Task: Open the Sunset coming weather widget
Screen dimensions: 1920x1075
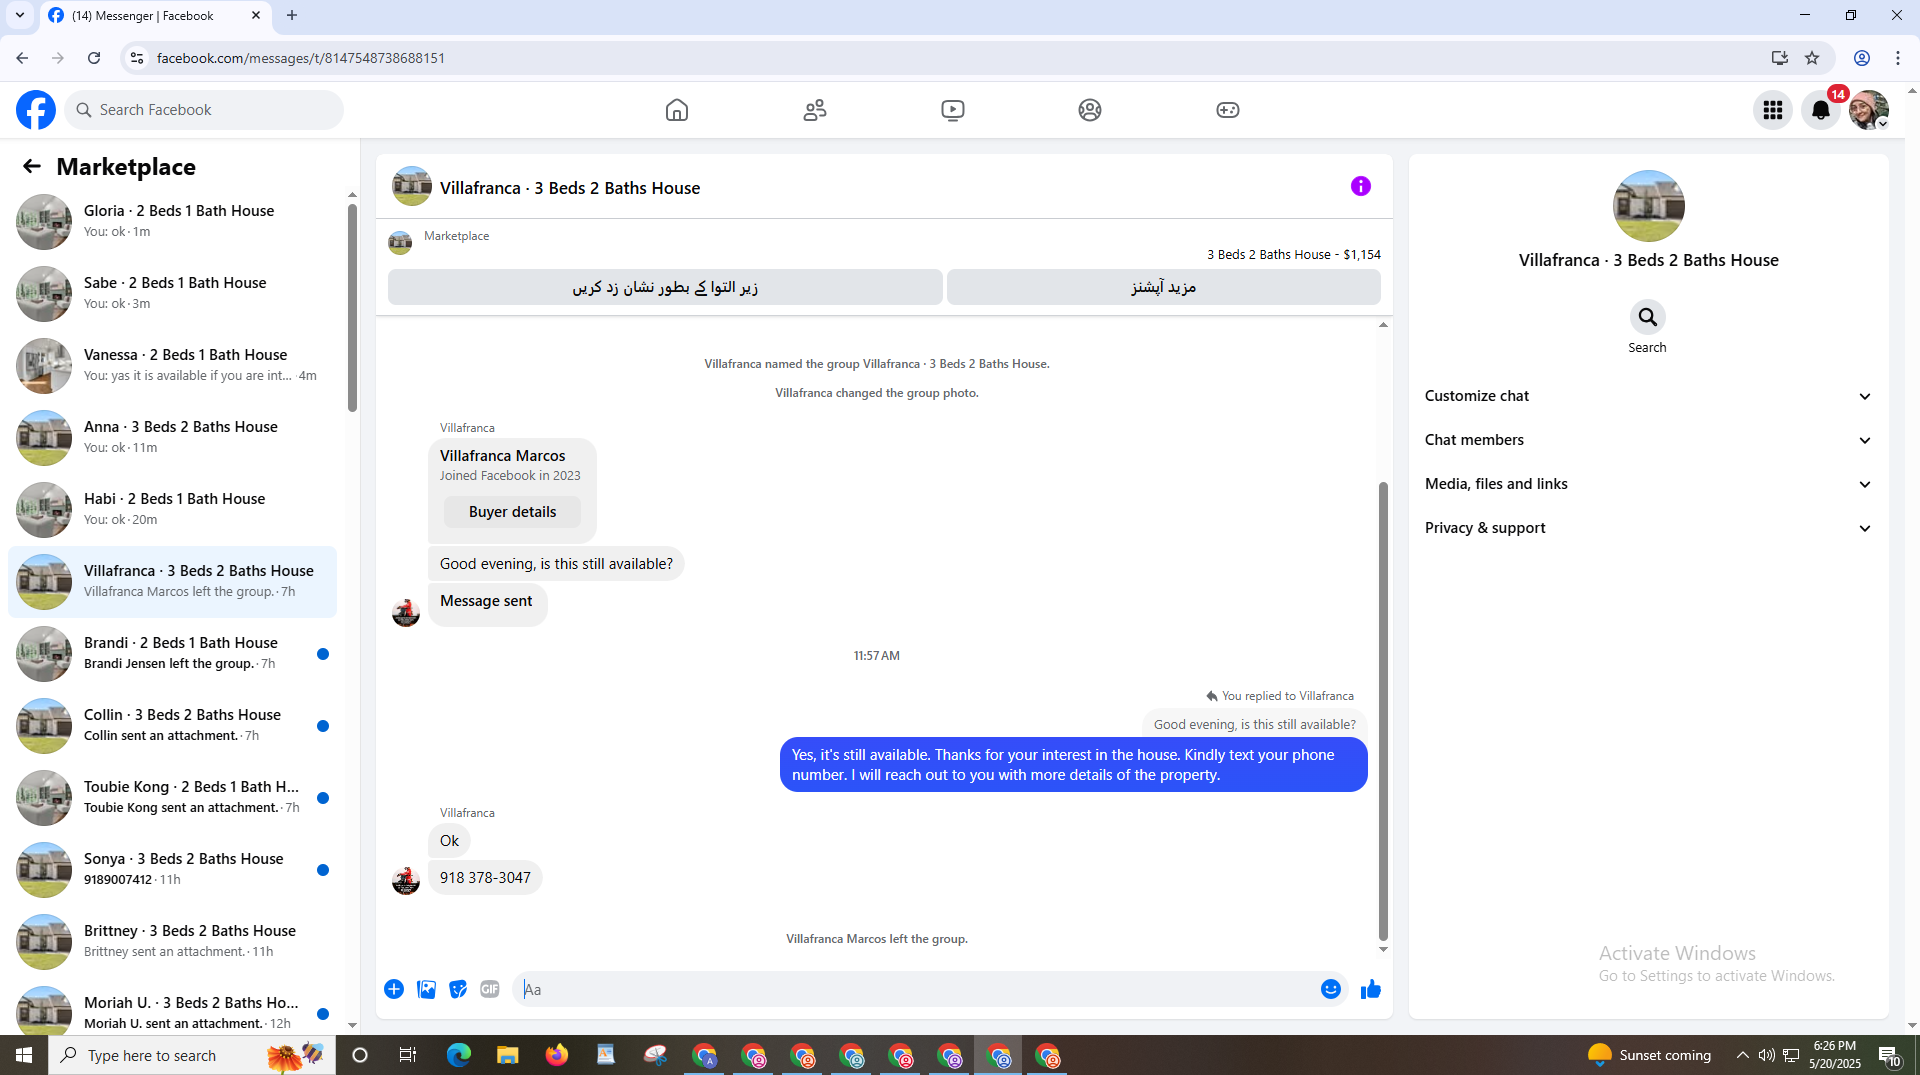Action: click(x=1649, y=1055)
